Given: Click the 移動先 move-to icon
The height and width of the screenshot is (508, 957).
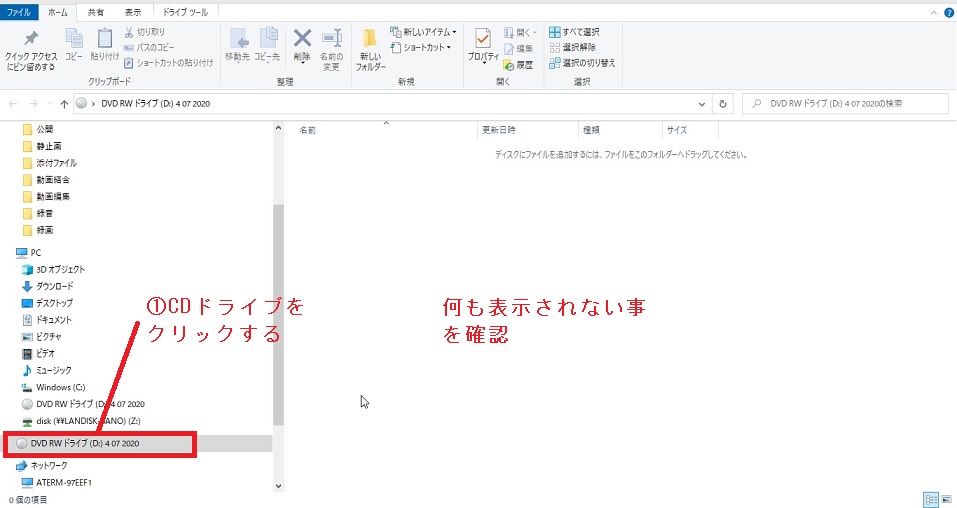Looking at the screenshot, I should [x=237, y=39].
